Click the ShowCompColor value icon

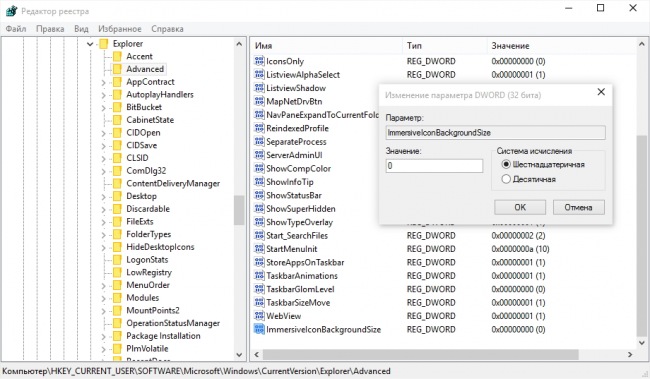click(259, 168)
